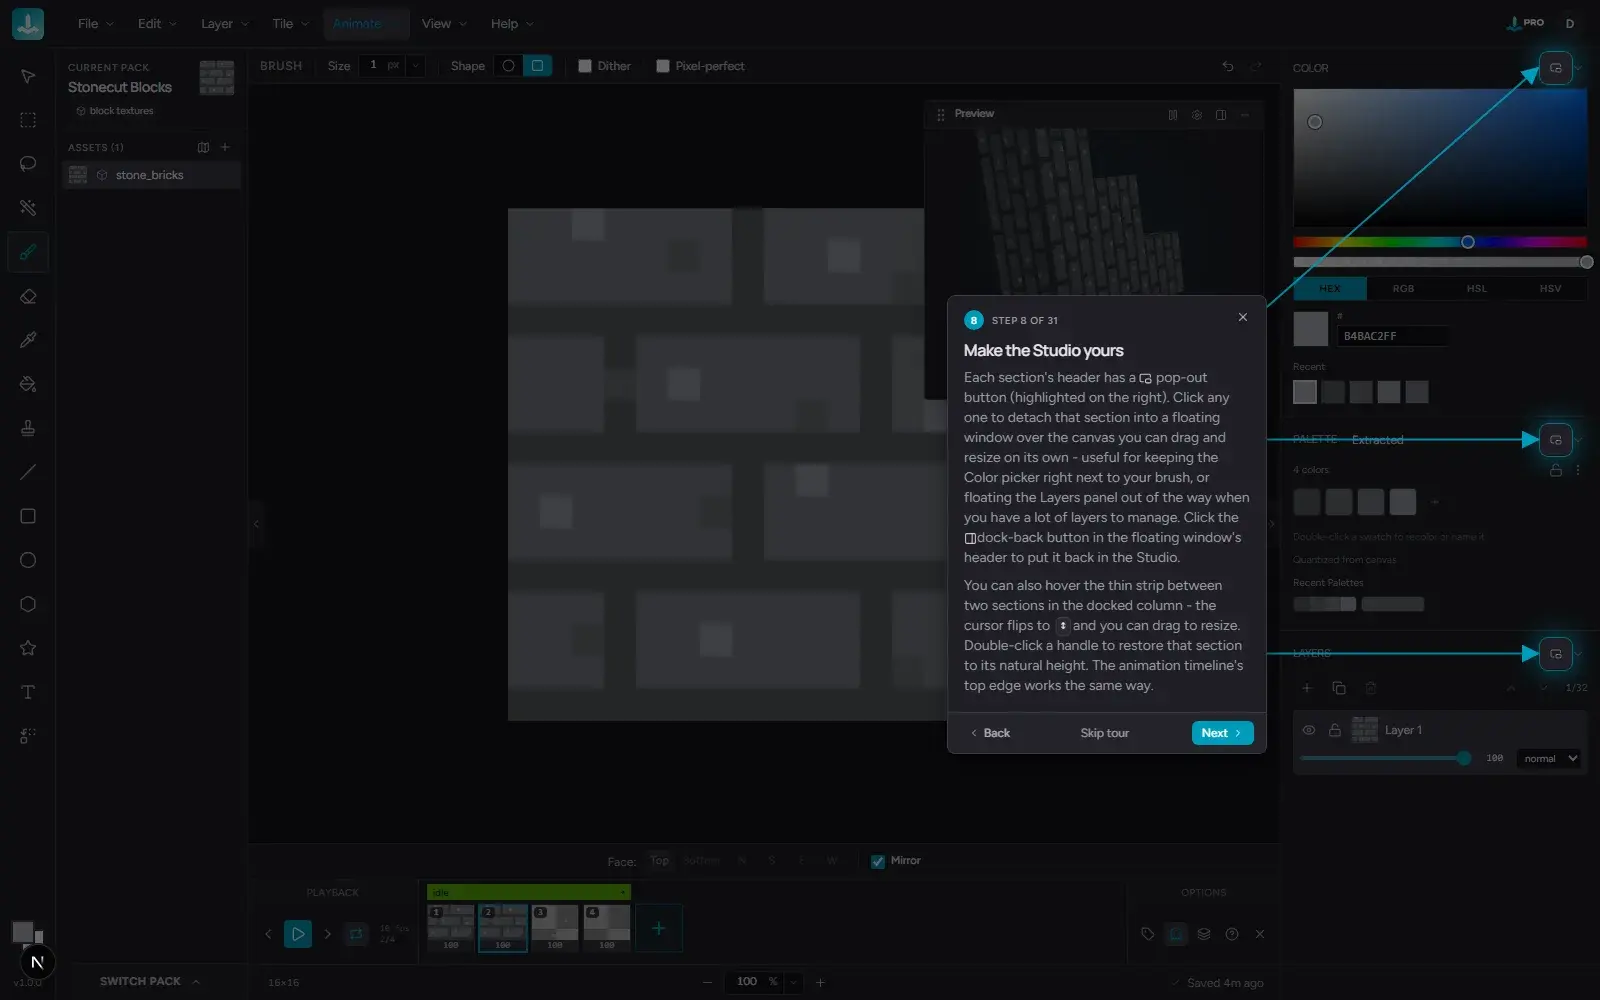This screenshot has height=1000, width=1600.
Task: Open the asset map view icon
Action: pyautogui.click(x=204, y=147)
